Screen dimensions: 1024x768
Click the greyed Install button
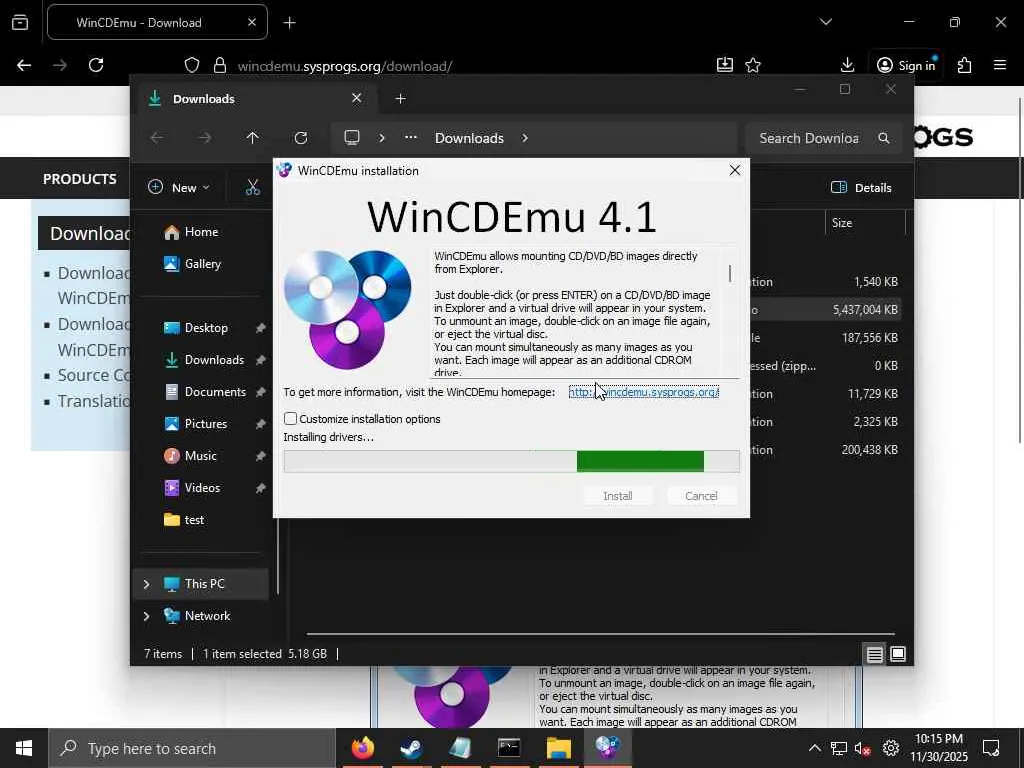point(618,496)
